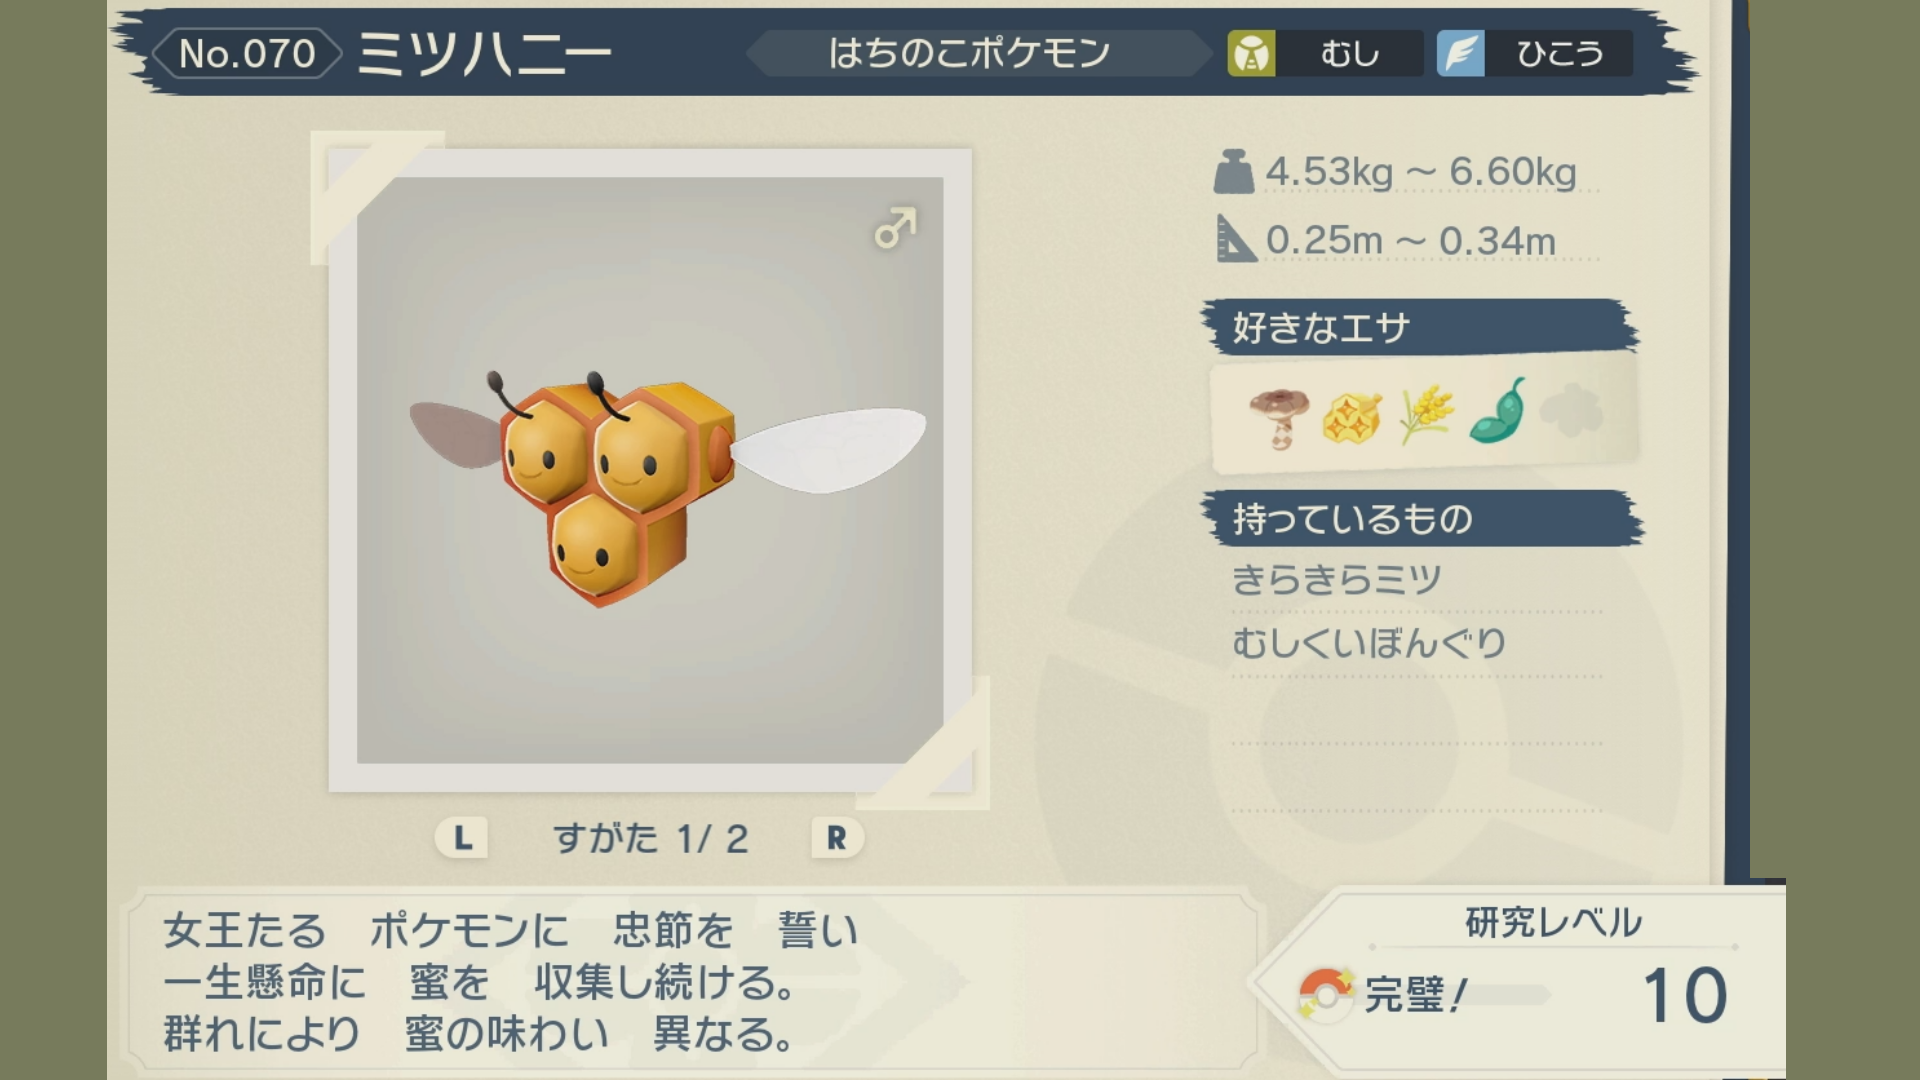Click the weight scale icon
Viewport: 1920px width, 1080px height.
coord(1234,172)
